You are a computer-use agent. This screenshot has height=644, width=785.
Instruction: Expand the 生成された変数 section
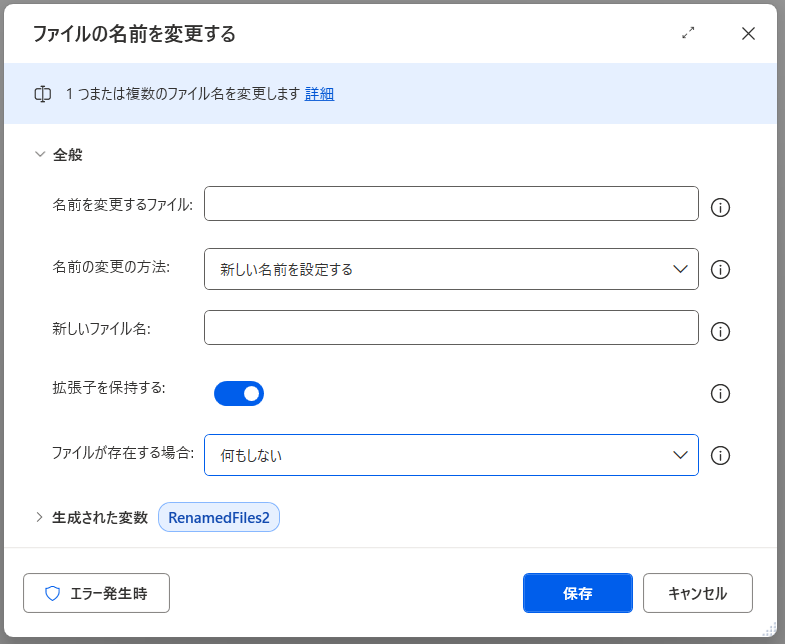[40, 517]
